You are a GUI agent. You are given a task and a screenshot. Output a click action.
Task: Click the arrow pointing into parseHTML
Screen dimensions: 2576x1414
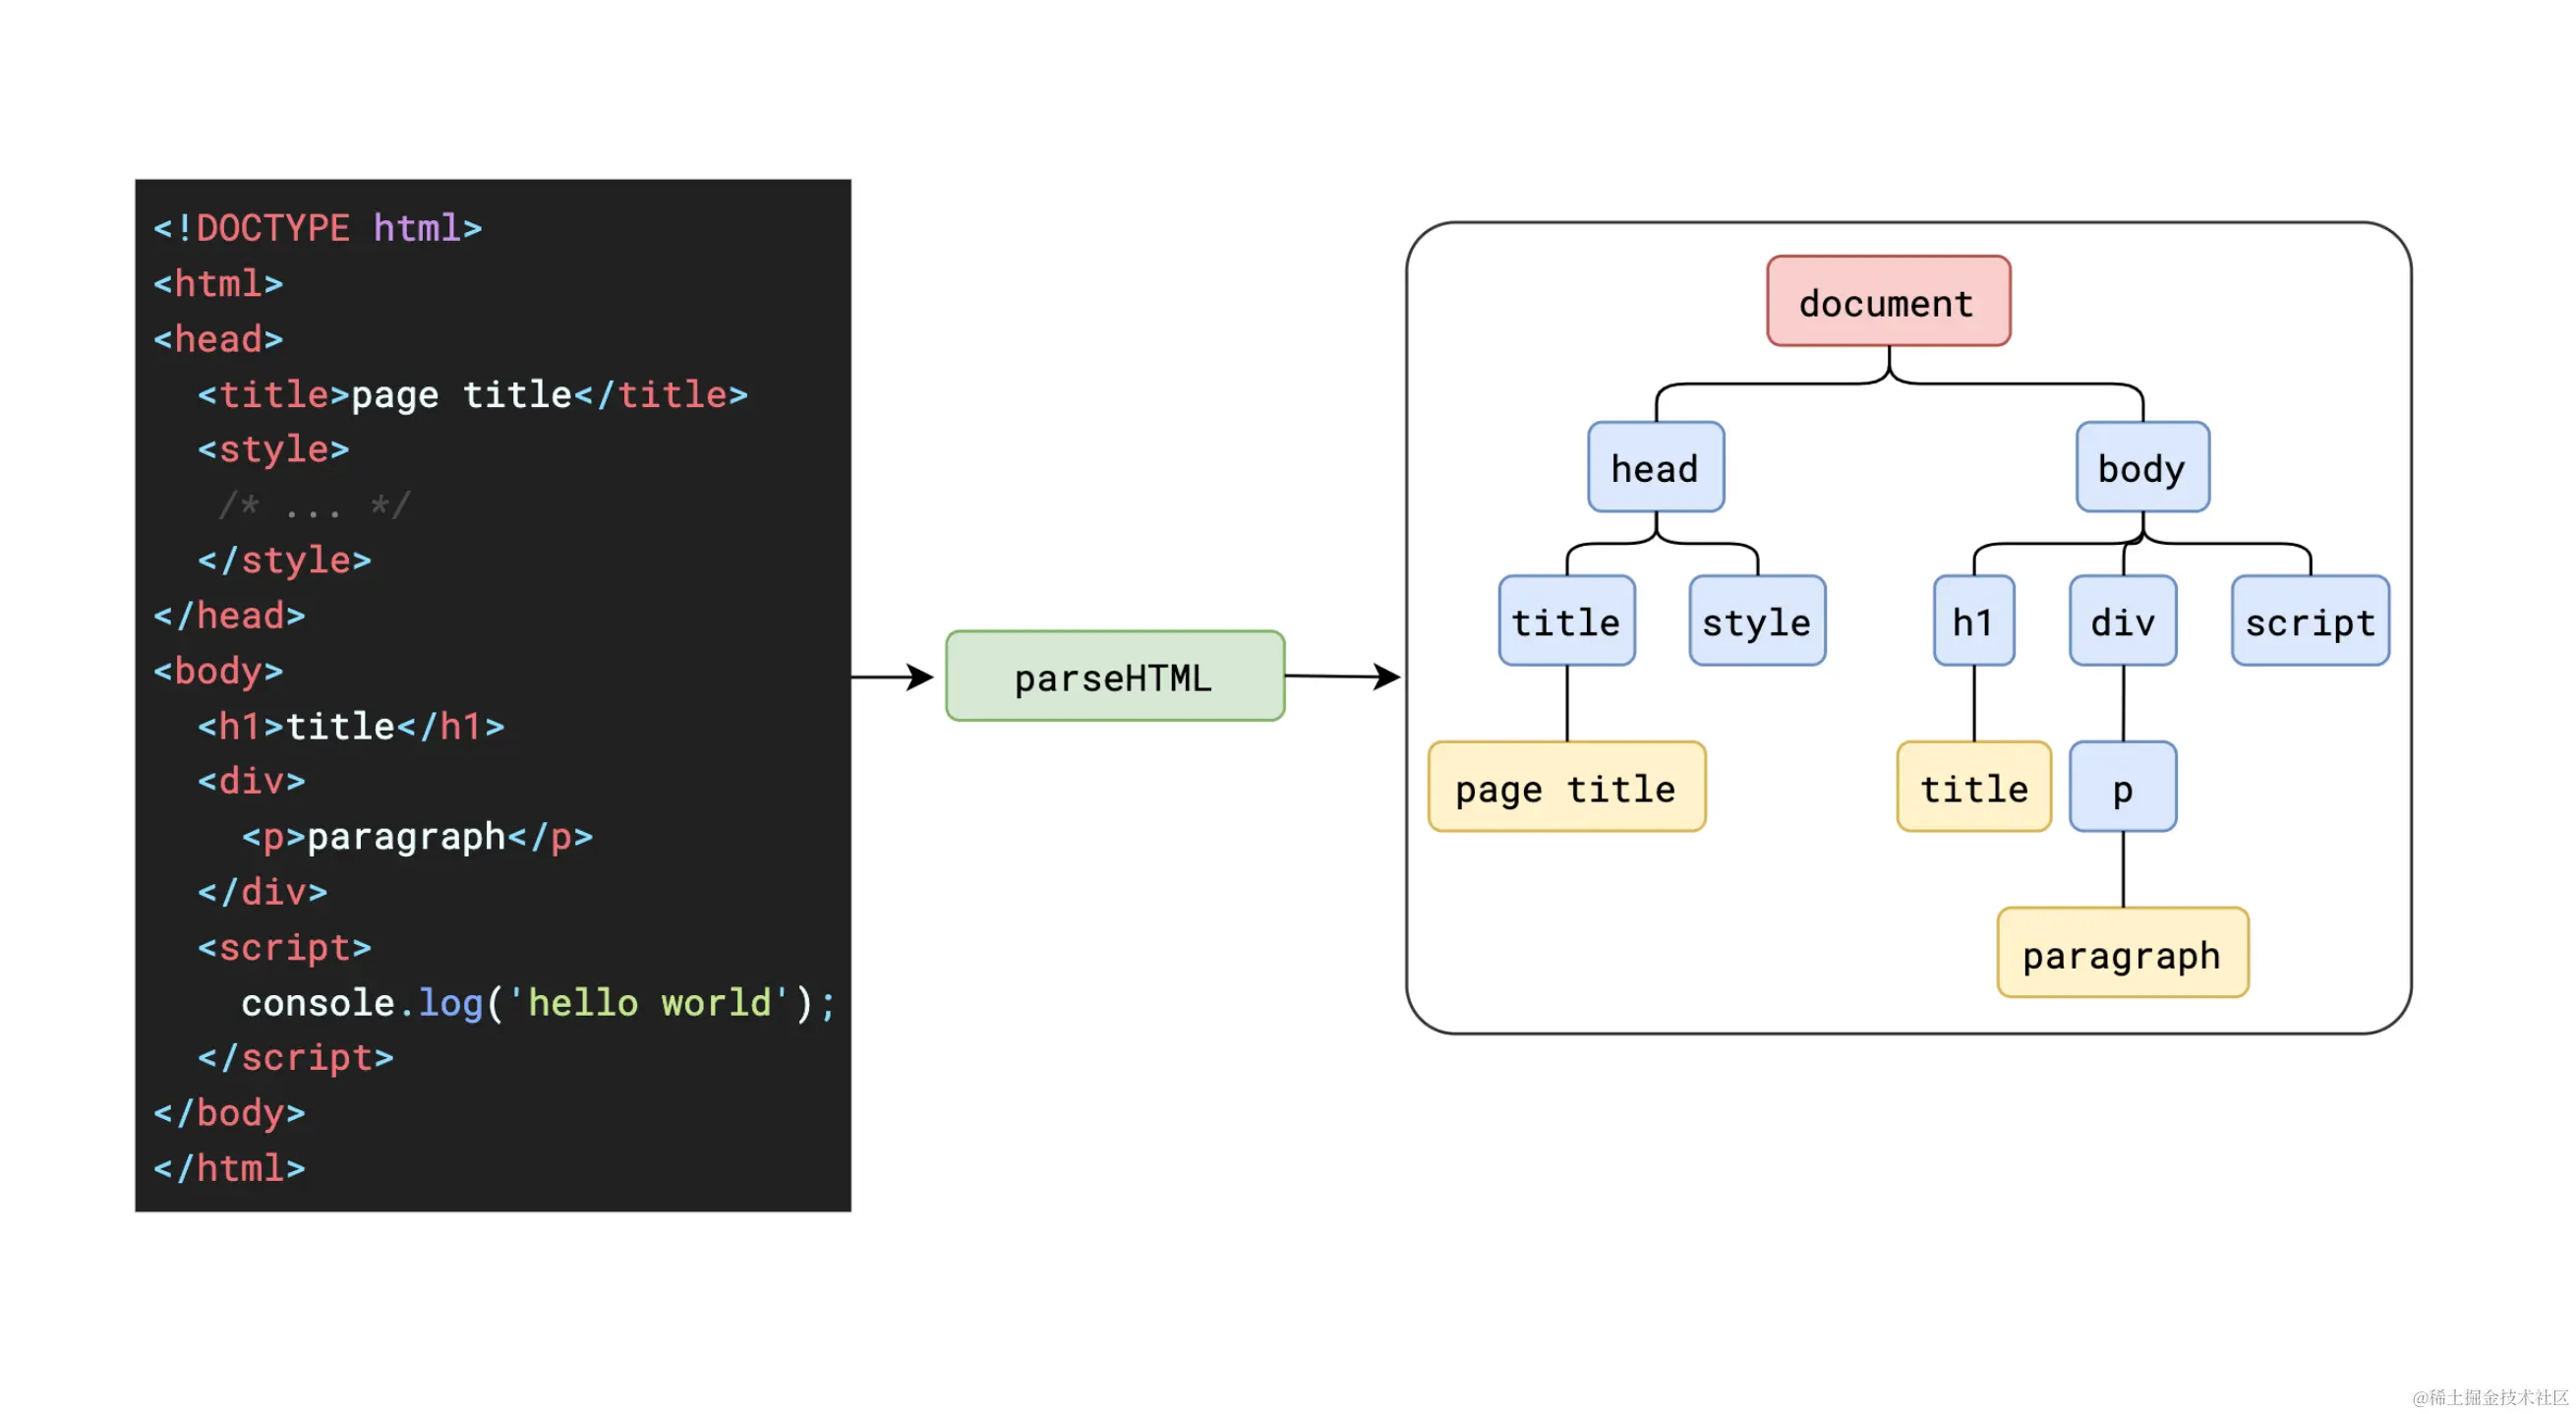click(893, 677)
